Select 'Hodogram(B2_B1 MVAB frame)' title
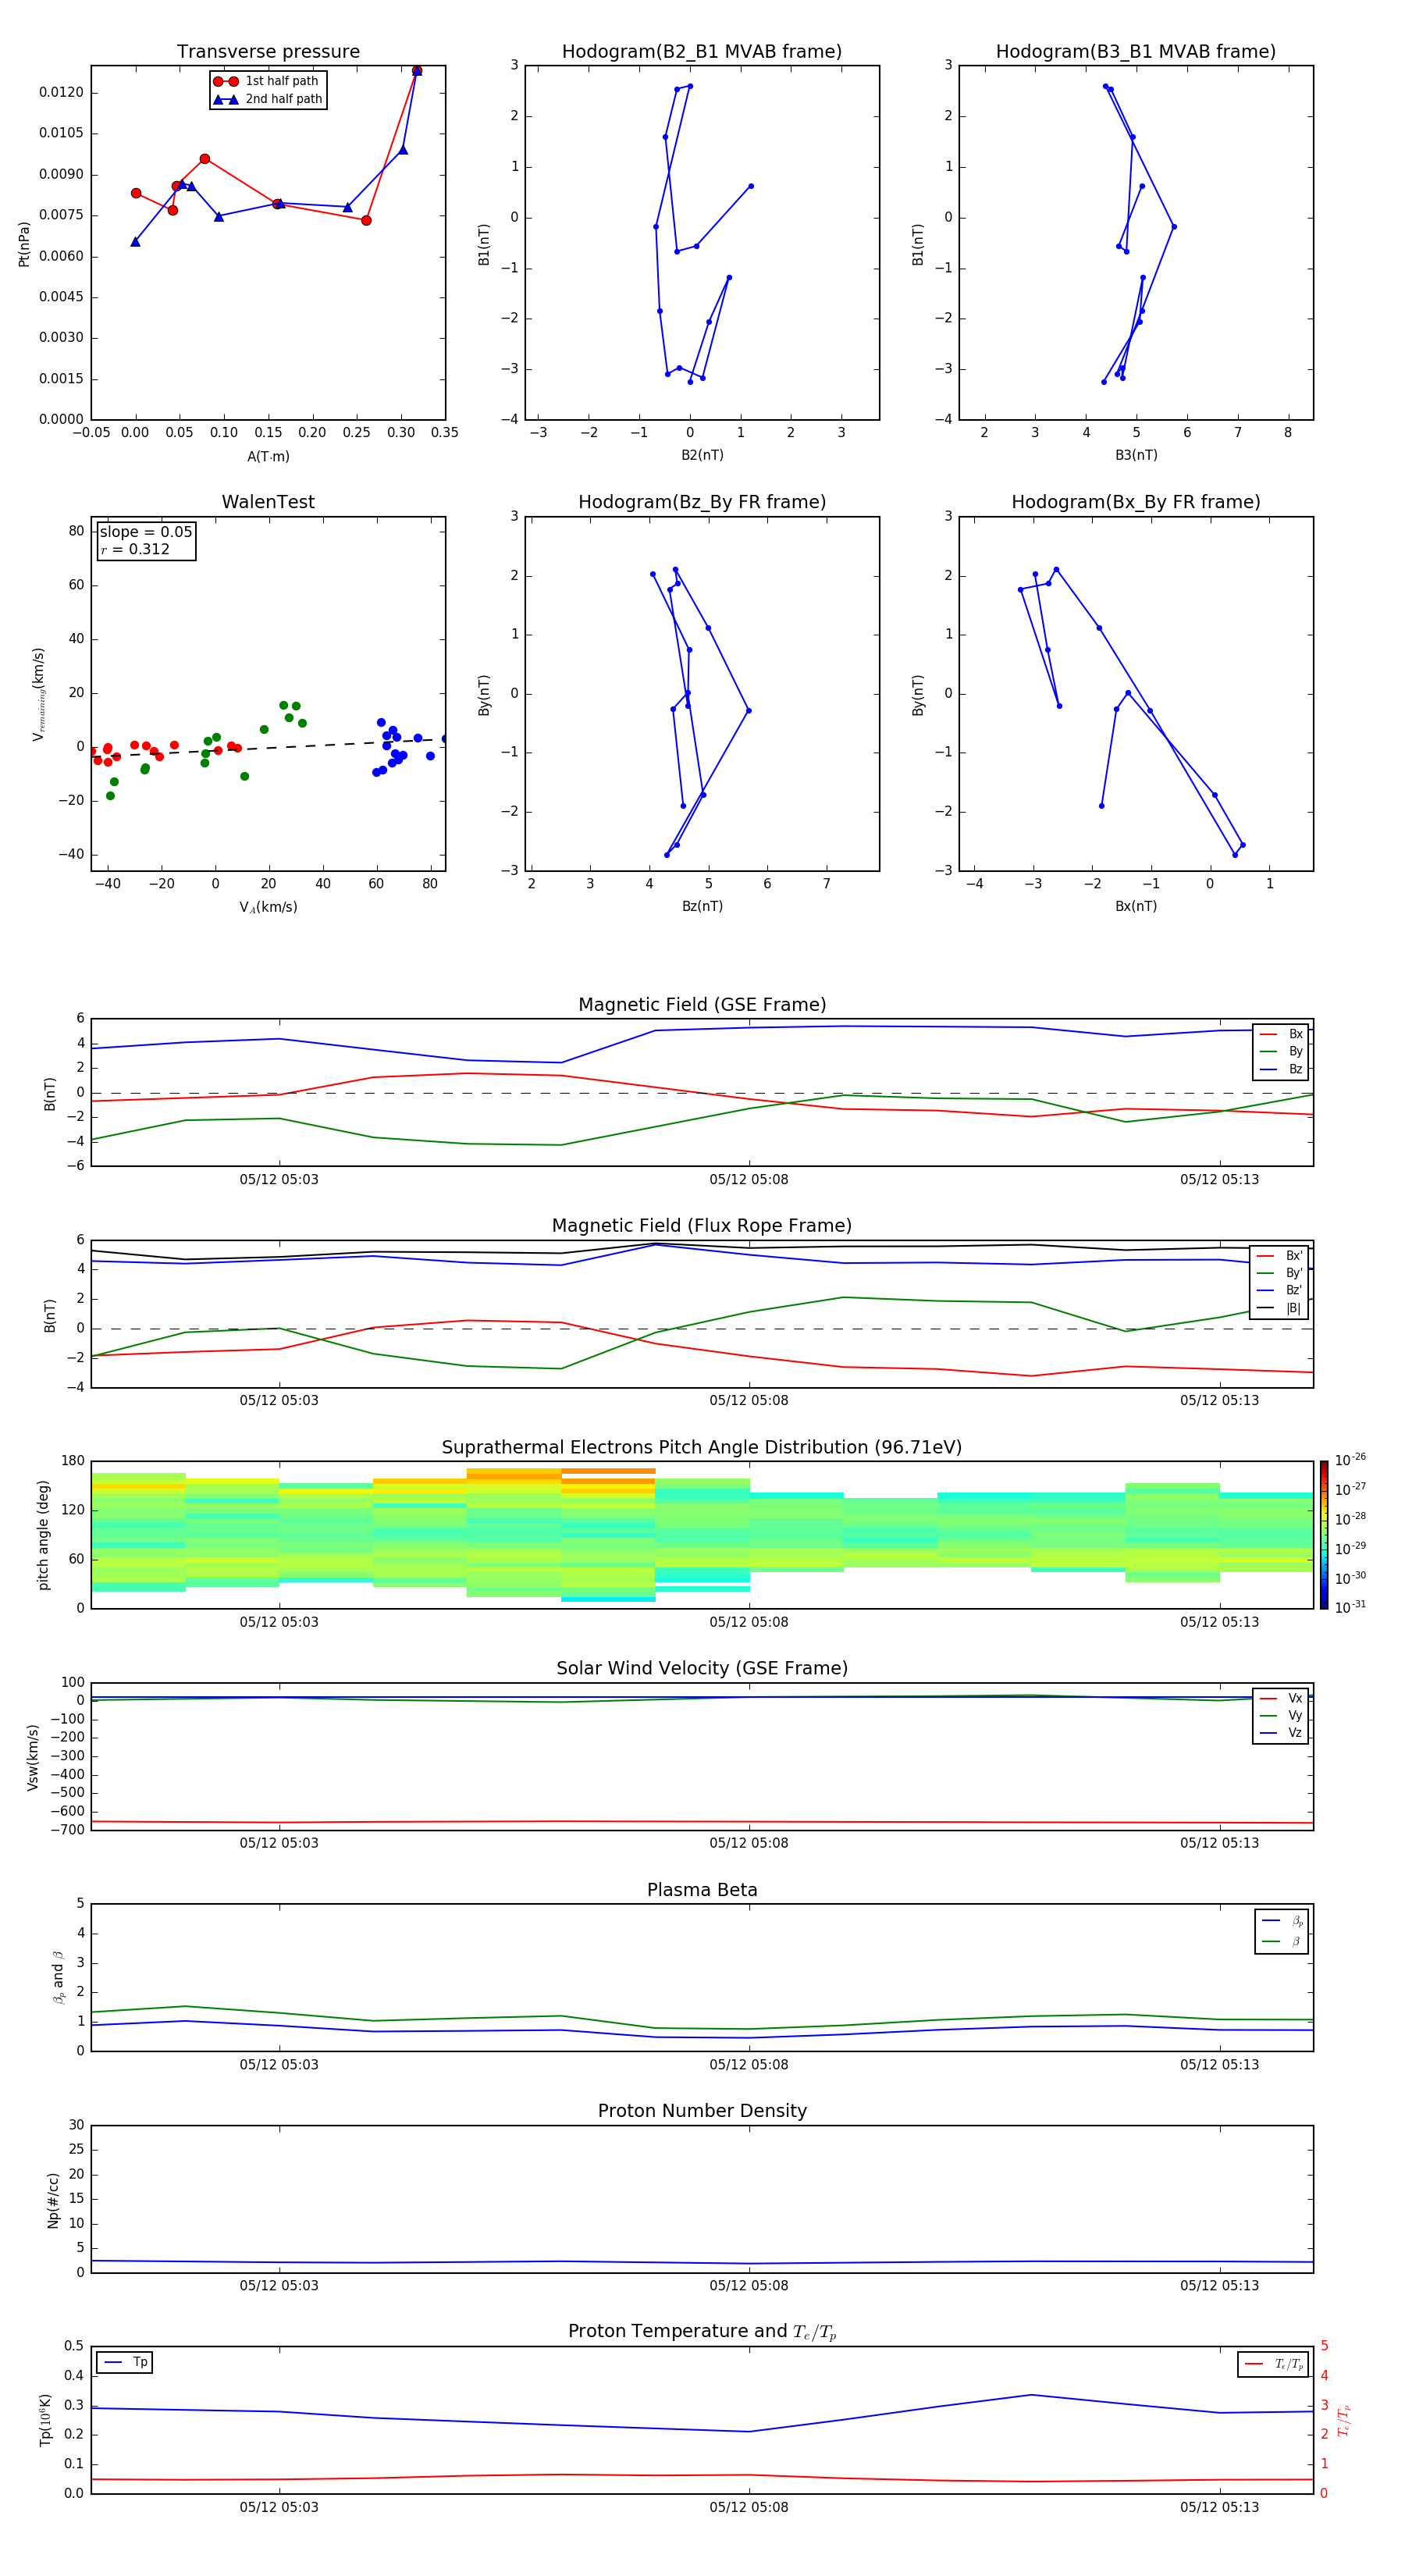Viewport: 1405px width, 2576px height. (702, 52)
